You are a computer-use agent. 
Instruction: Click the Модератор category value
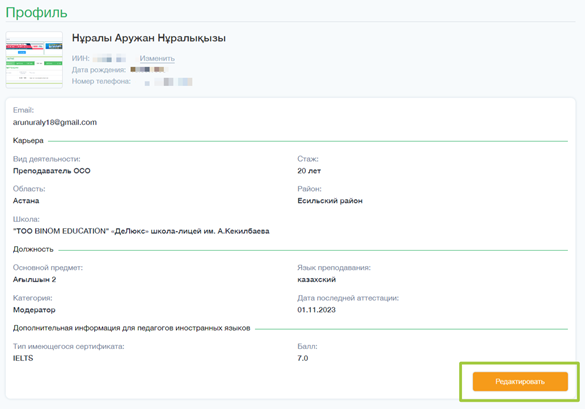[x=34, y=310]
